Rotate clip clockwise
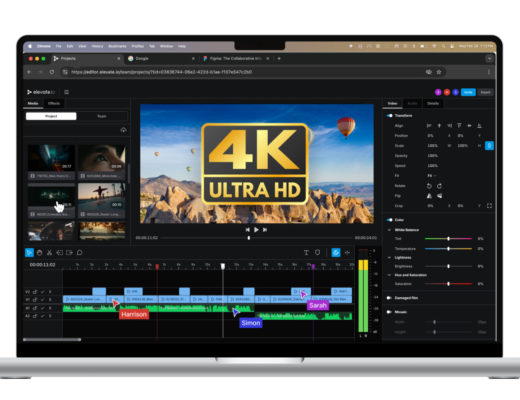Image resolution: width=520 pixels, height=400 pixels. point(439,186)
